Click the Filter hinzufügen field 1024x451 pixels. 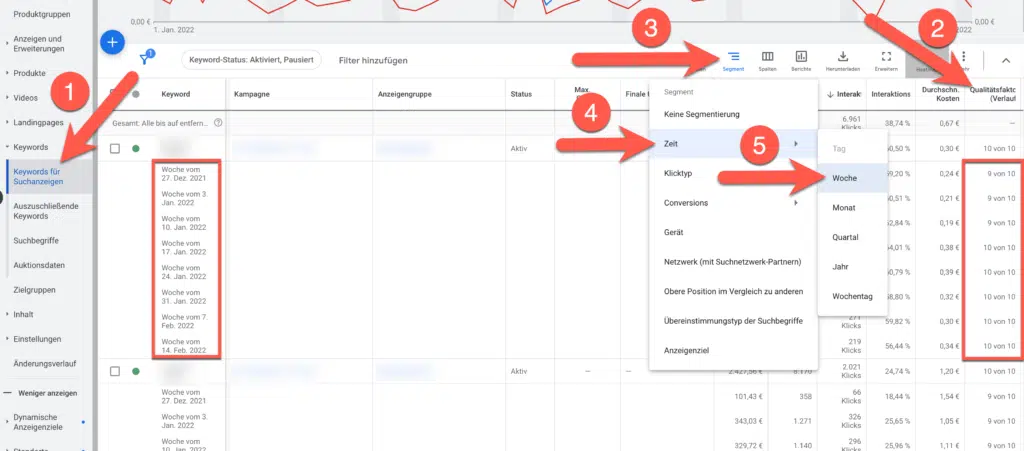pos(373,60)
